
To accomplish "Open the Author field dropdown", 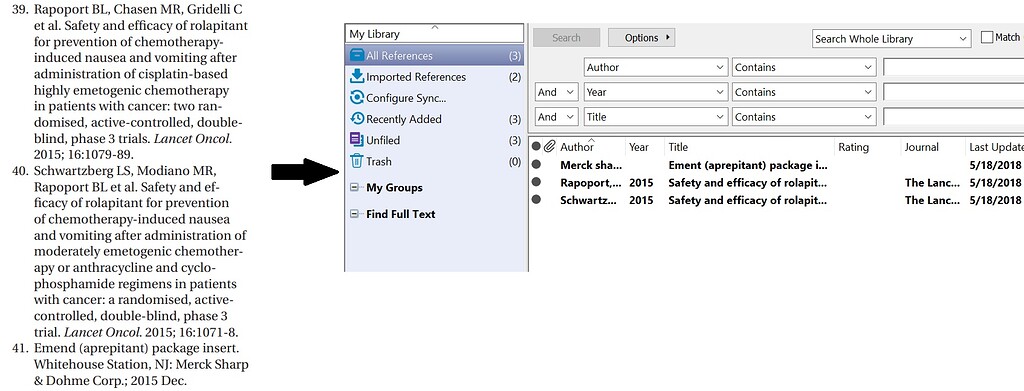I will 656,67.
